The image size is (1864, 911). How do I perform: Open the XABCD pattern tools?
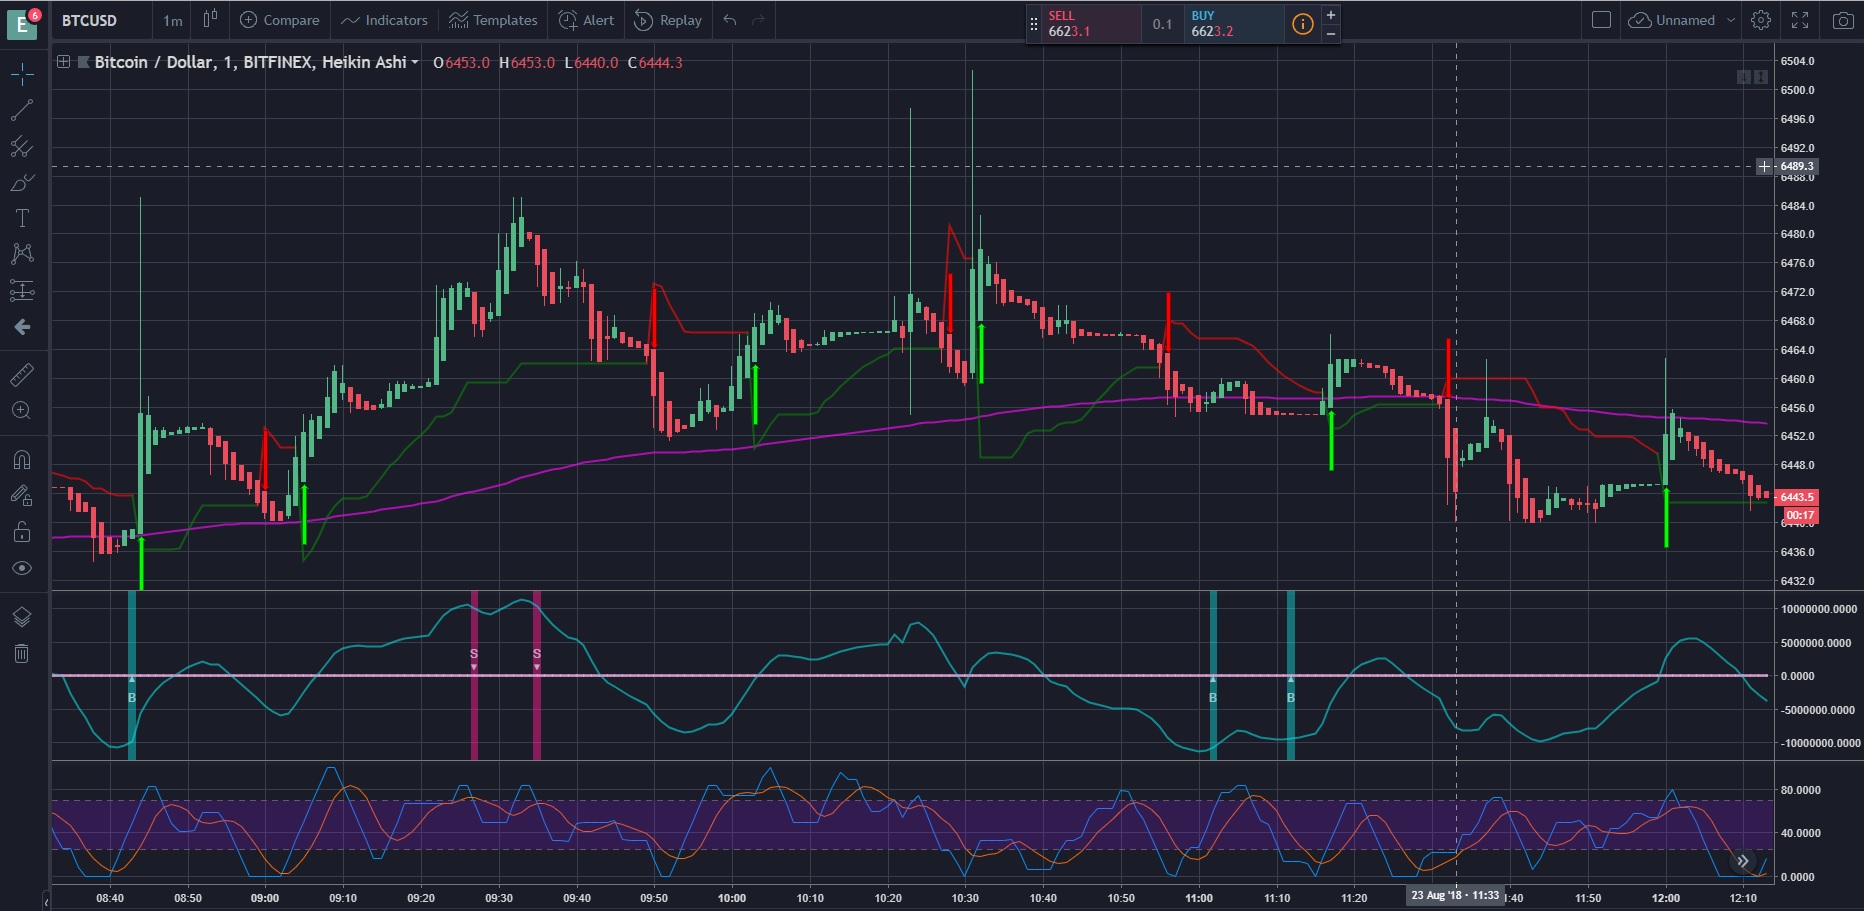point(22,254)
